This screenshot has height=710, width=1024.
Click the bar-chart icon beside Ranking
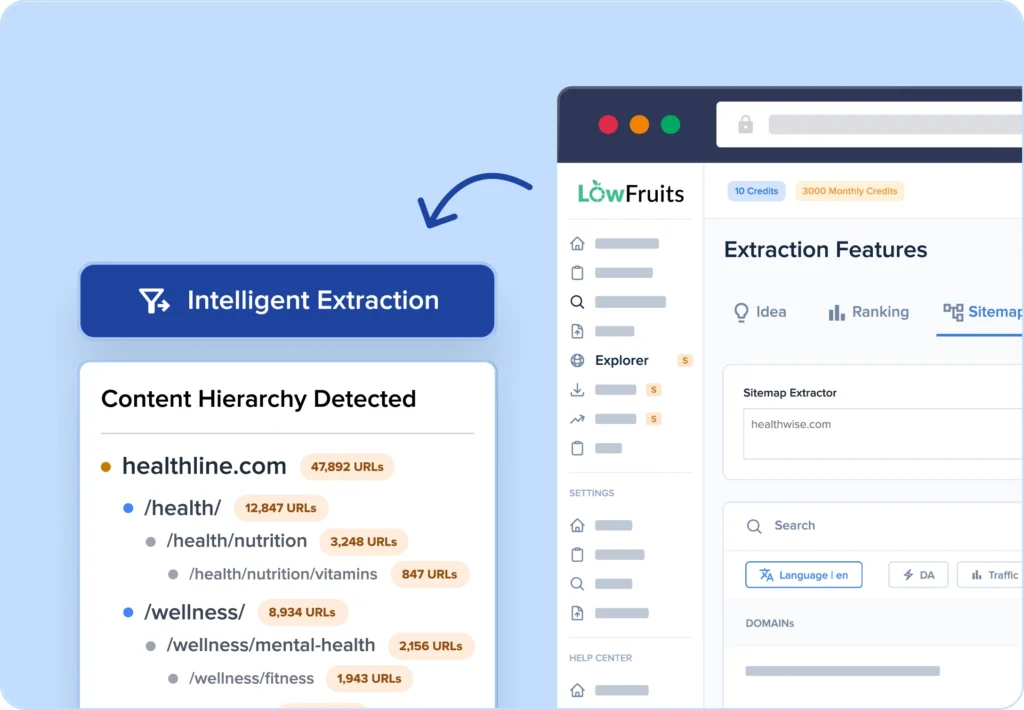point(837,312)
